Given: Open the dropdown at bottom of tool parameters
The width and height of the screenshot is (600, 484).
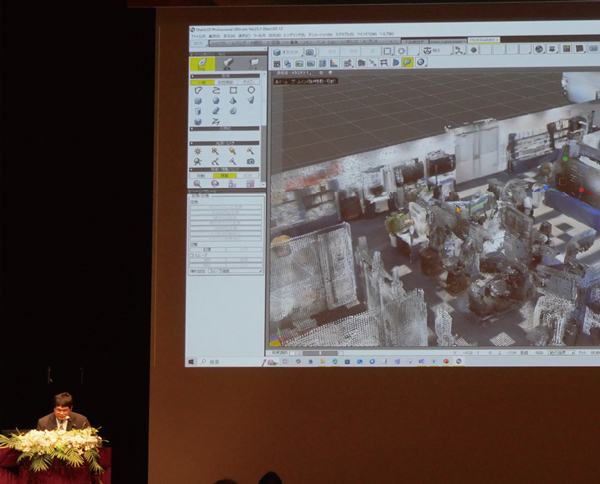Looking at the screenshot, I should click(235, 271).
